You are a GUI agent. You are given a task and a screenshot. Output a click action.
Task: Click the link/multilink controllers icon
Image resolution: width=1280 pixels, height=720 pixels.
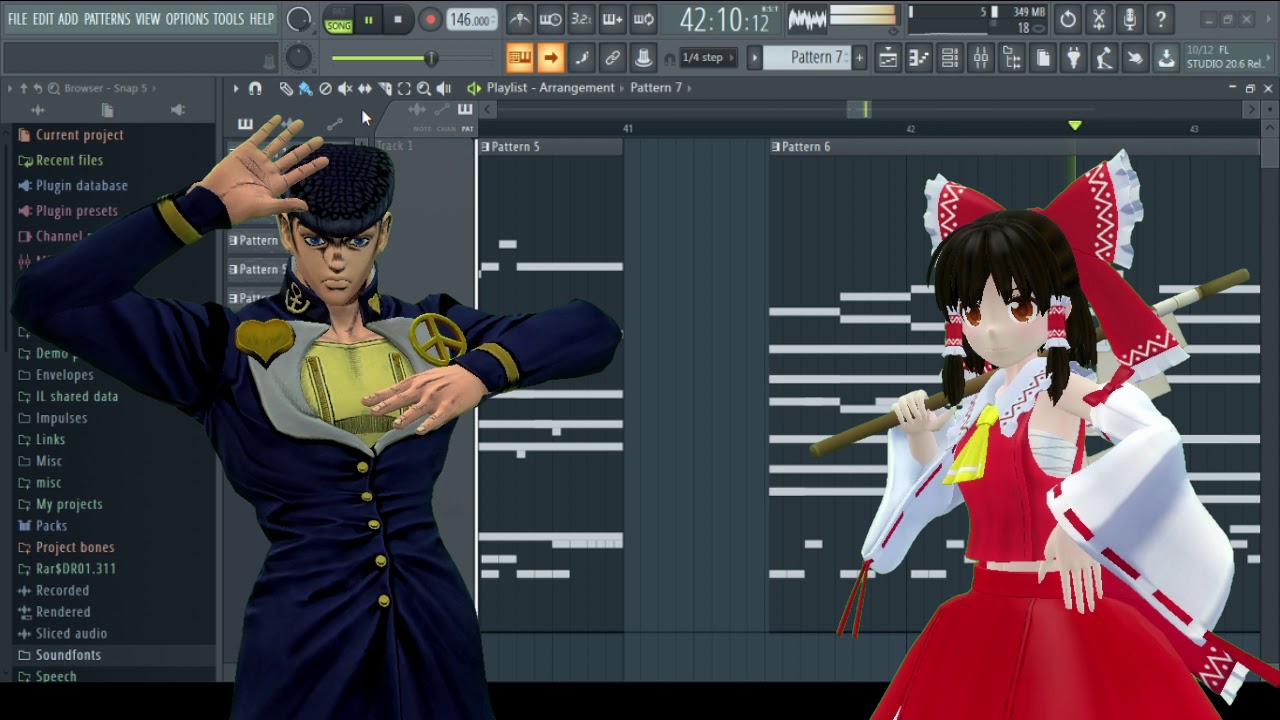click(613, 58)
